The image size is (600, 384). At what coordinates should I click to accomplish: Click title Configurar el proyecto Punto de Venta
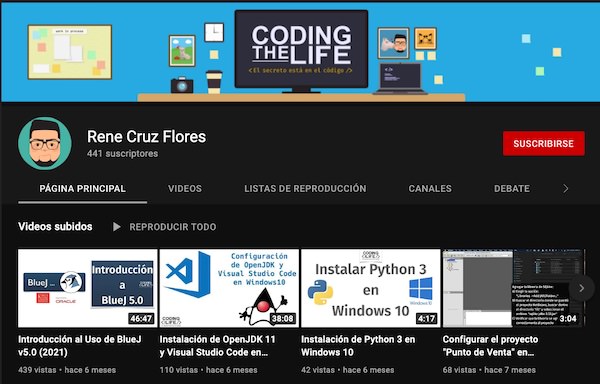tap(490, 345)
